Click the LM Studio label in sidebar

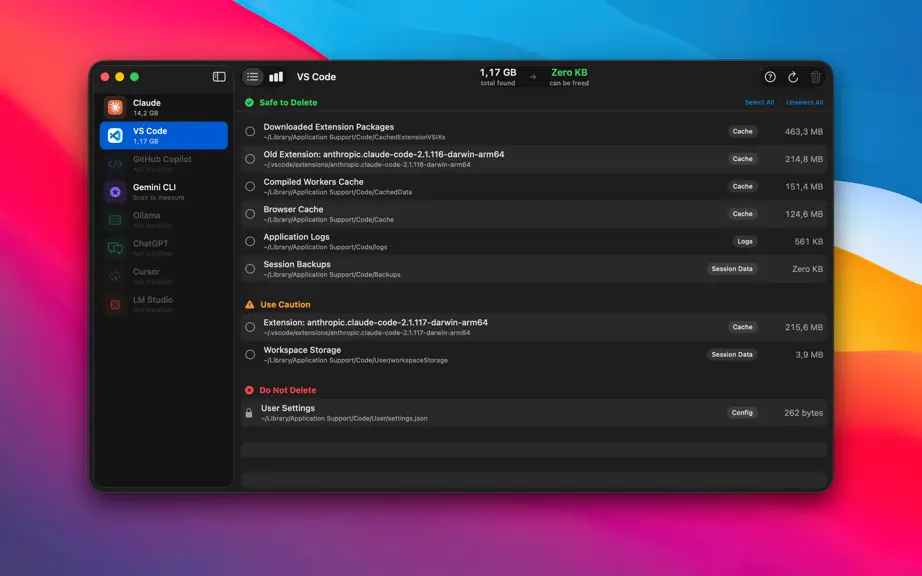pyautogui.click(x=152, y=300)
